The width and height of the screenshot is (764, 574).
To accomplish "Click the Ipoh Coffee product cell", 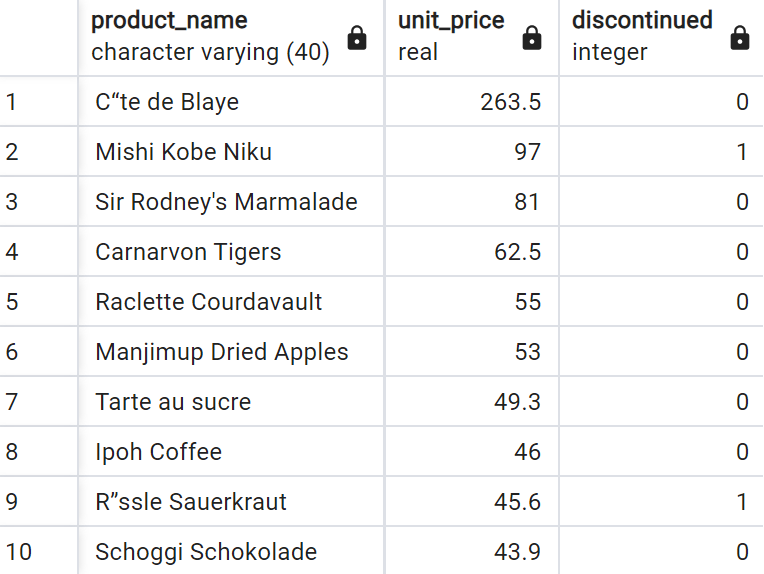I will (231, 451).
